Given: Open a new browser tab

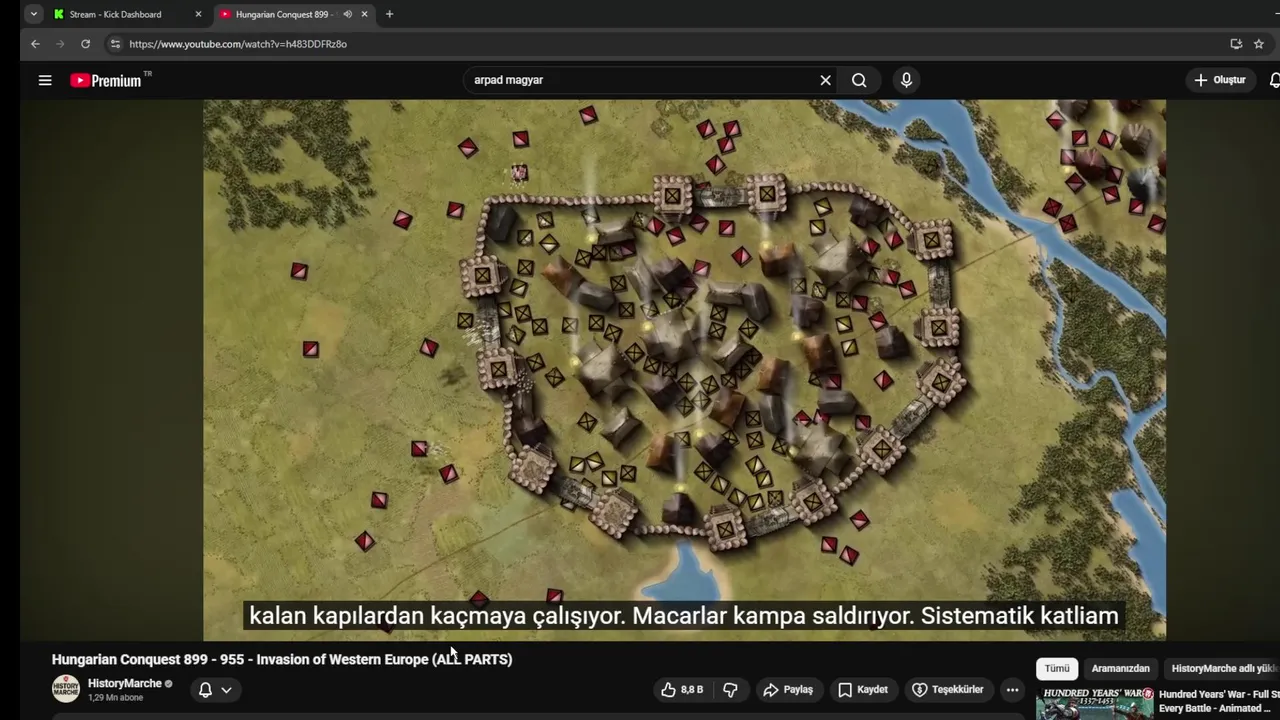Looking at the screenshot, I should pos(389,14).
